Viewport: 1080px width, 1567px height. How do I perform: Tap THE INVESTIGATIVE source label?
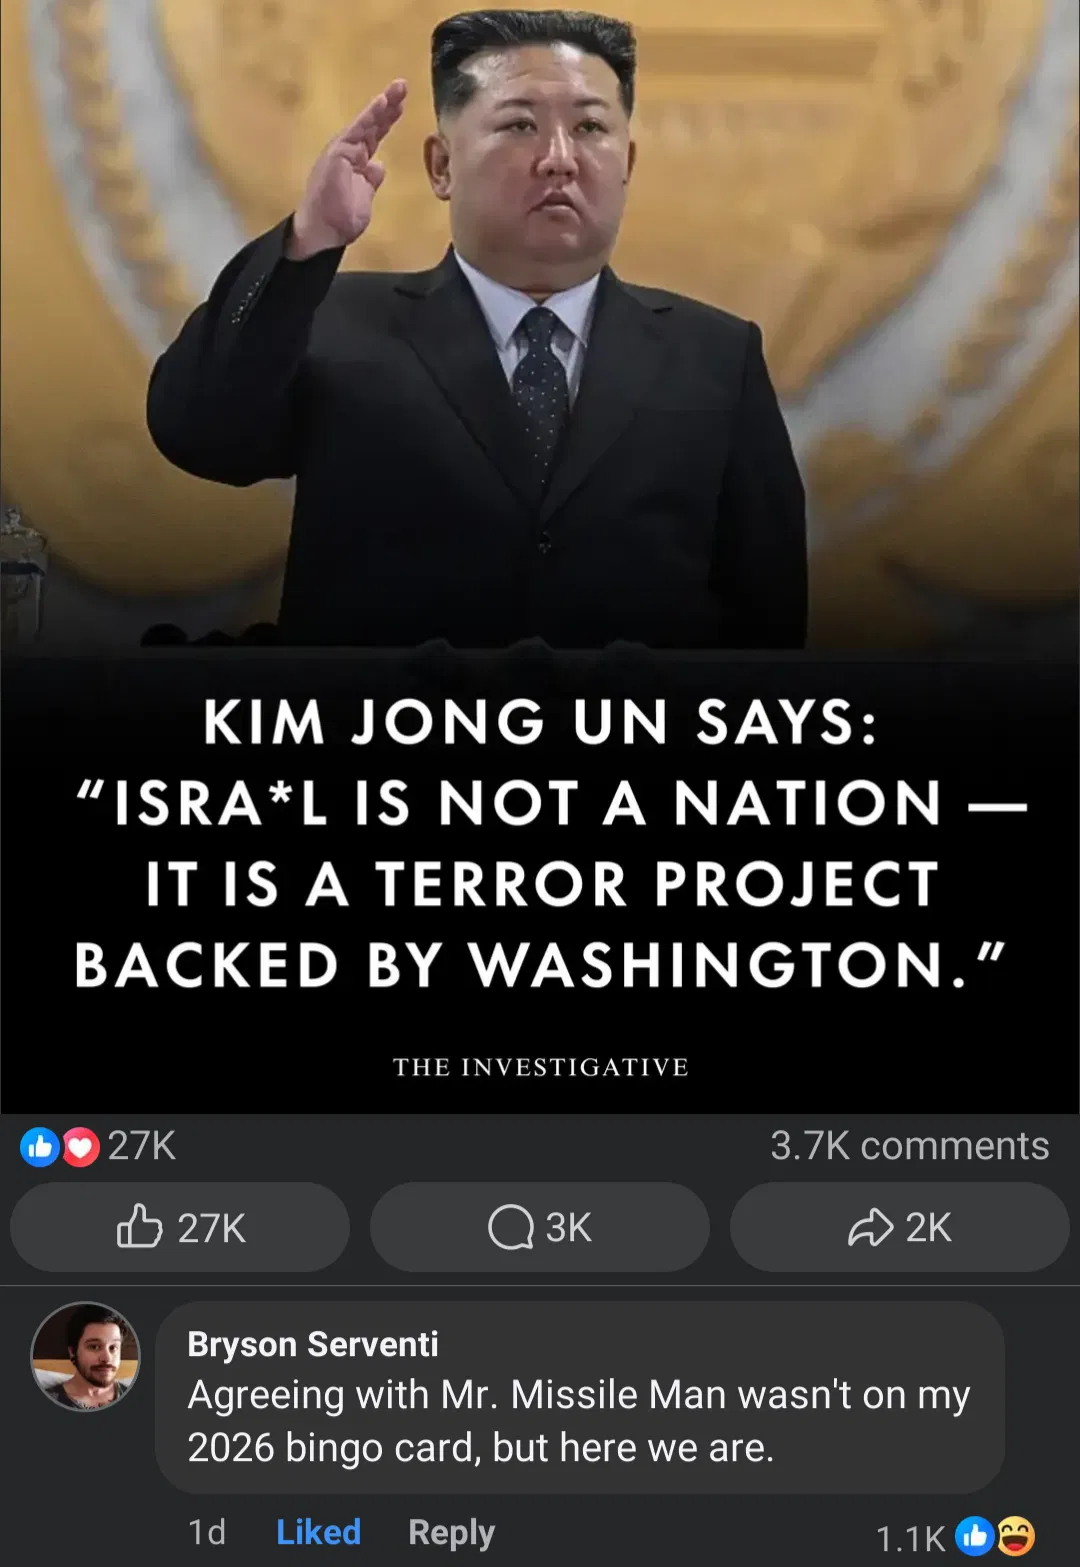pyautogui.click(x=540, y=1067)
